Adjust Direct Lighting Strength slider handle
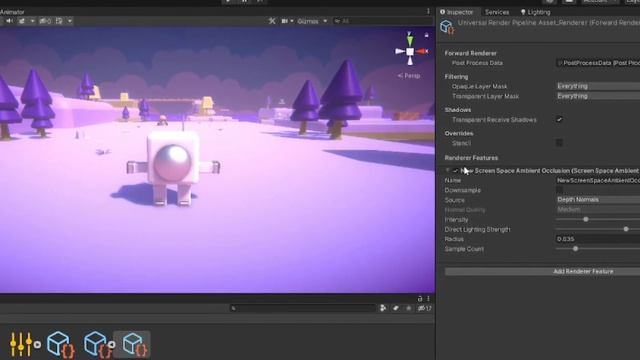The height and width of the screenshot is (360, 640). [626, 229]
